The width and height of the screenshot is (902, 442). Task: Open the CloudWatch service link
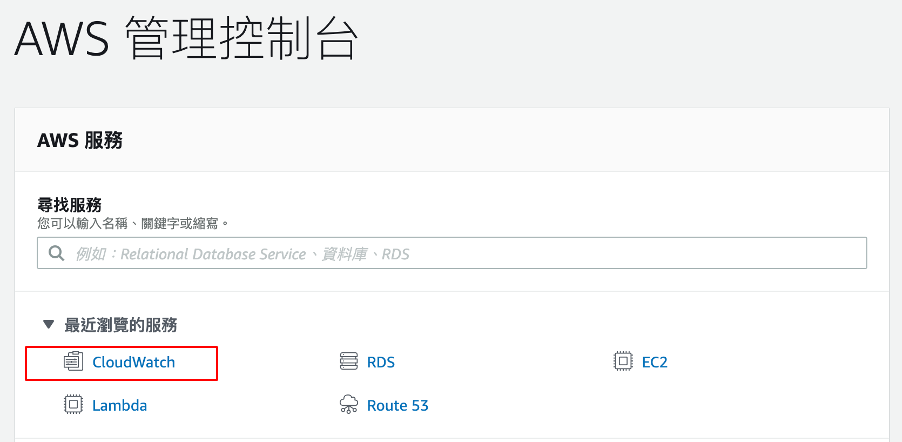[133, 363]
